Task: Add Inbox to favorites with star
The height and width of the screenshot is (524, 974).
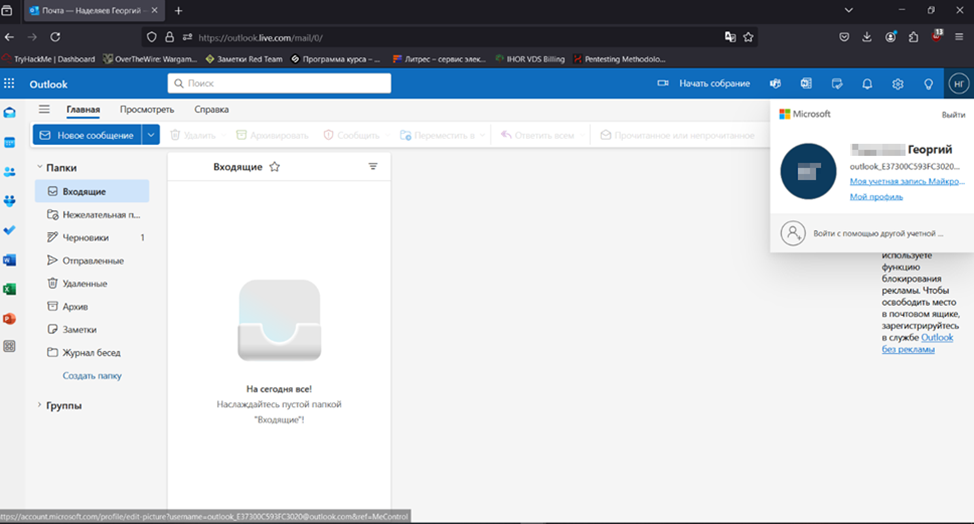Action: (x=275, y=166)
